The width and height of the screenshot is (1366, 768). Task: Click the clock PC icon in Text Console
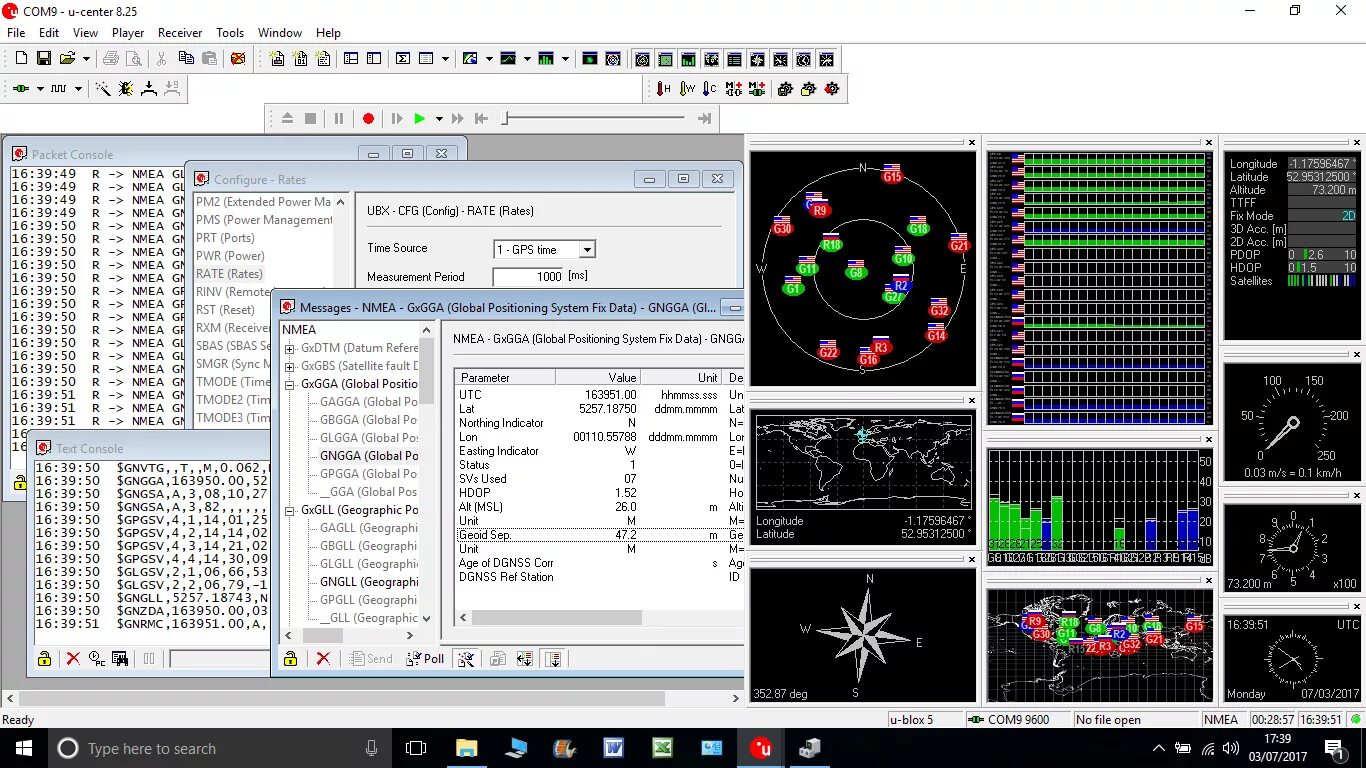[x=97, y=659]
